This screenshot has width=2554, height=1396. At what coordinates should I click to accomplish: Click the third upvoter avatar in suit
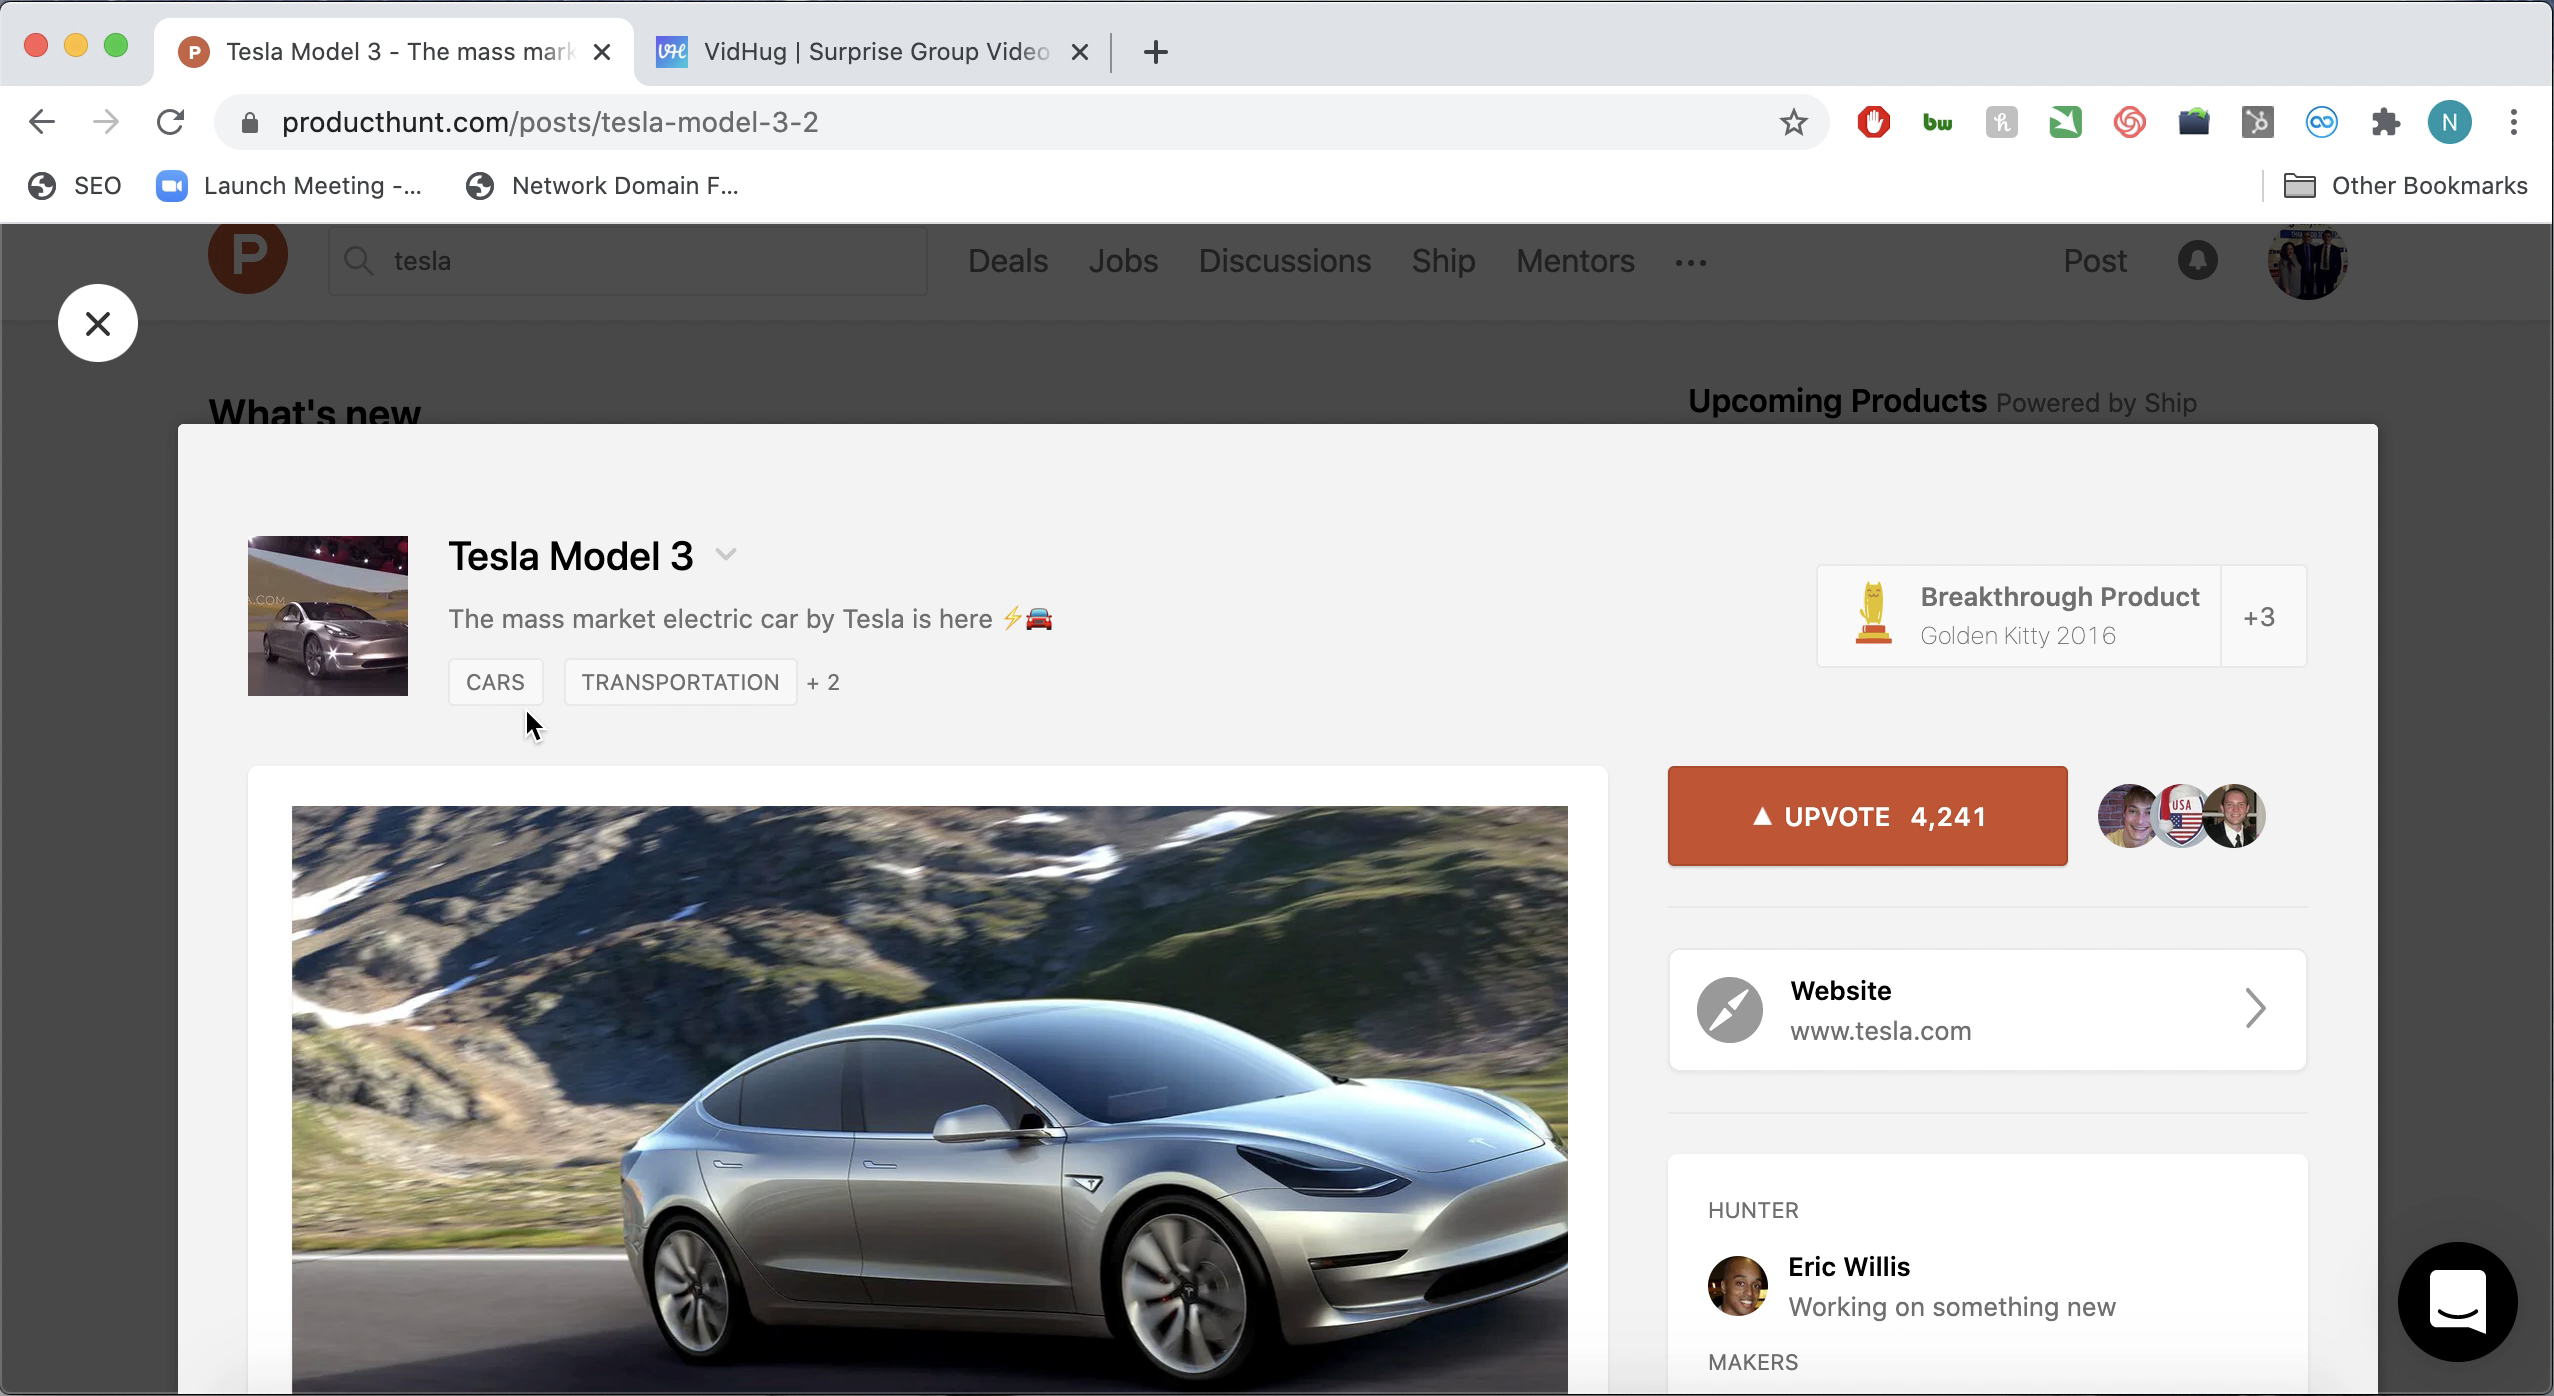coord(2234,816)
